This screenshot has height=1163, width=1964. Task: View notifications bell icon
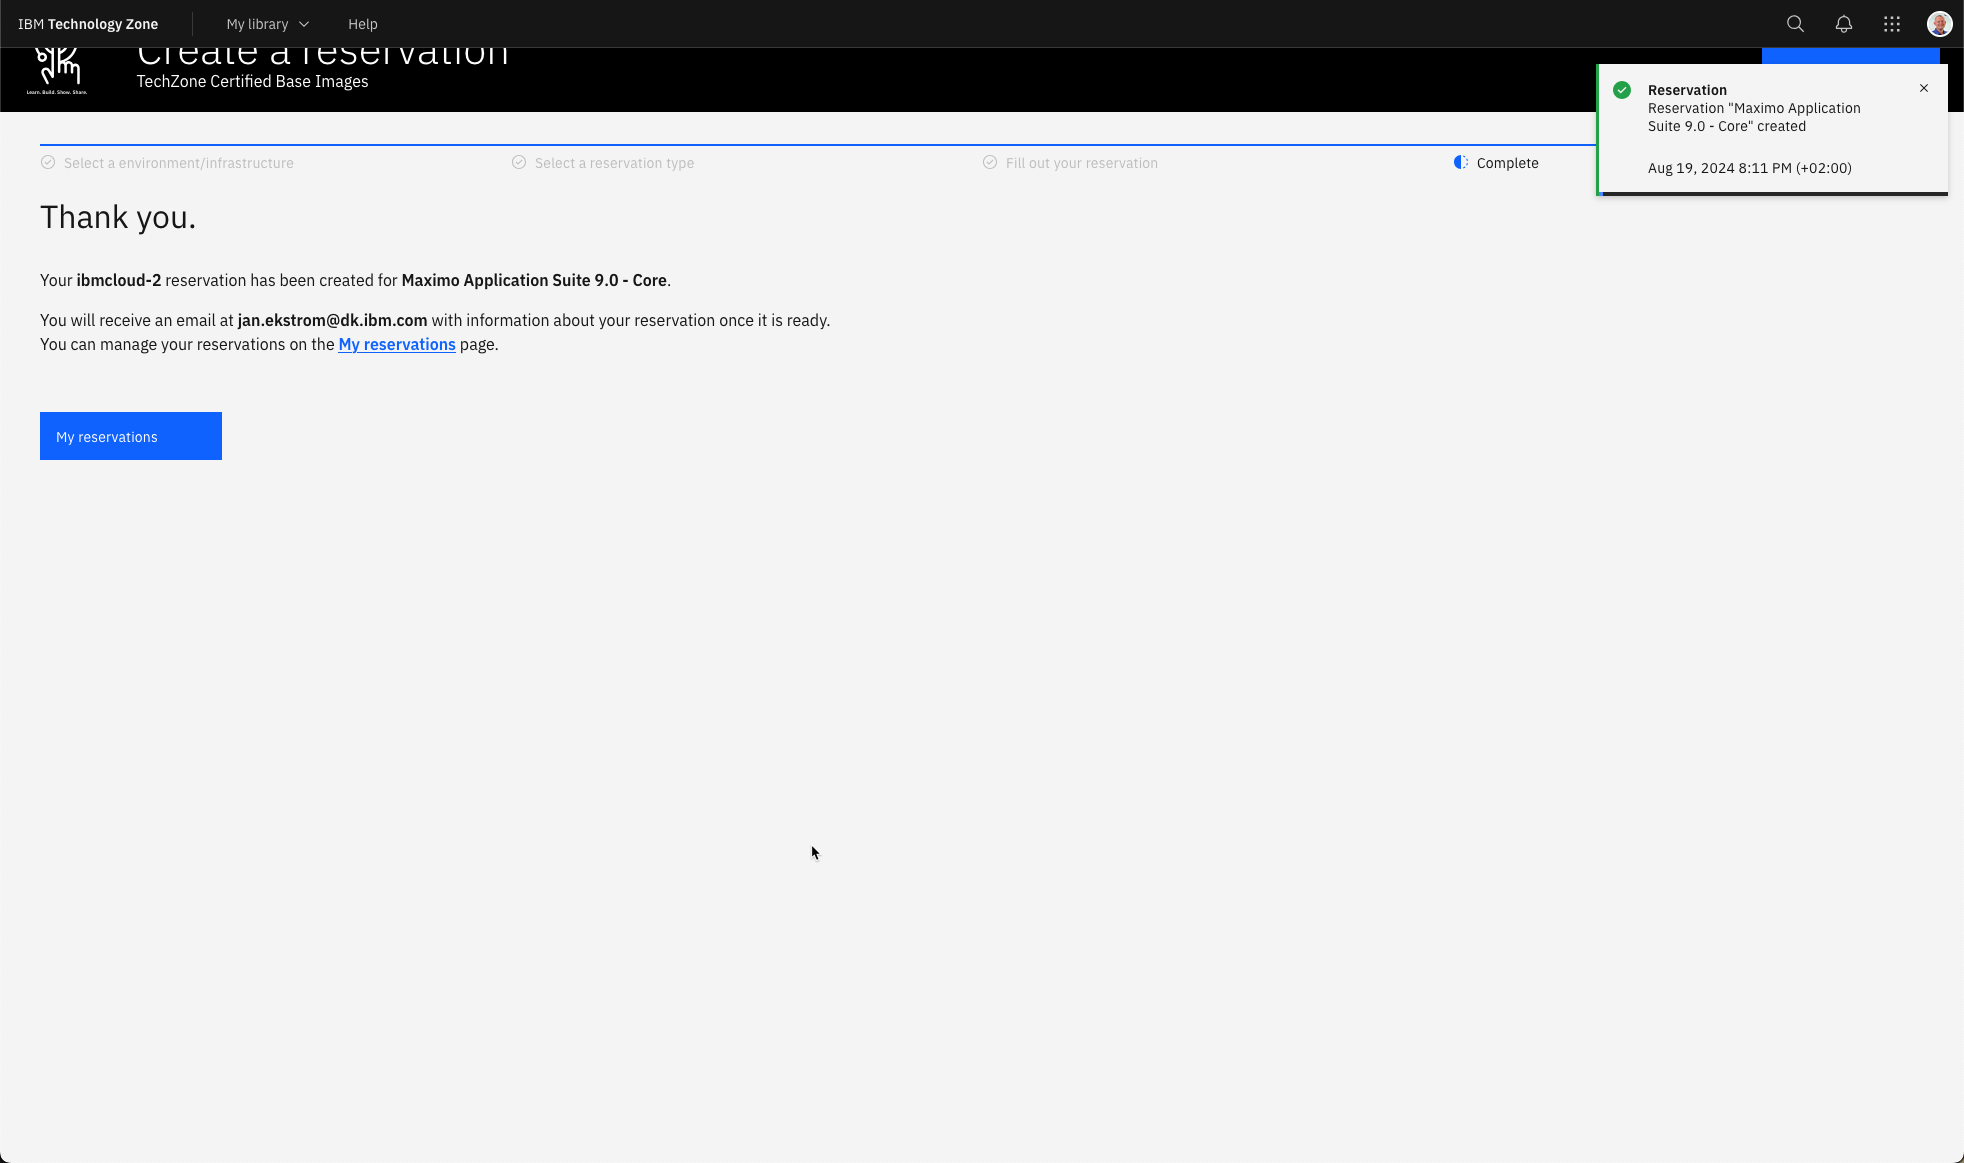point(1844,24)
